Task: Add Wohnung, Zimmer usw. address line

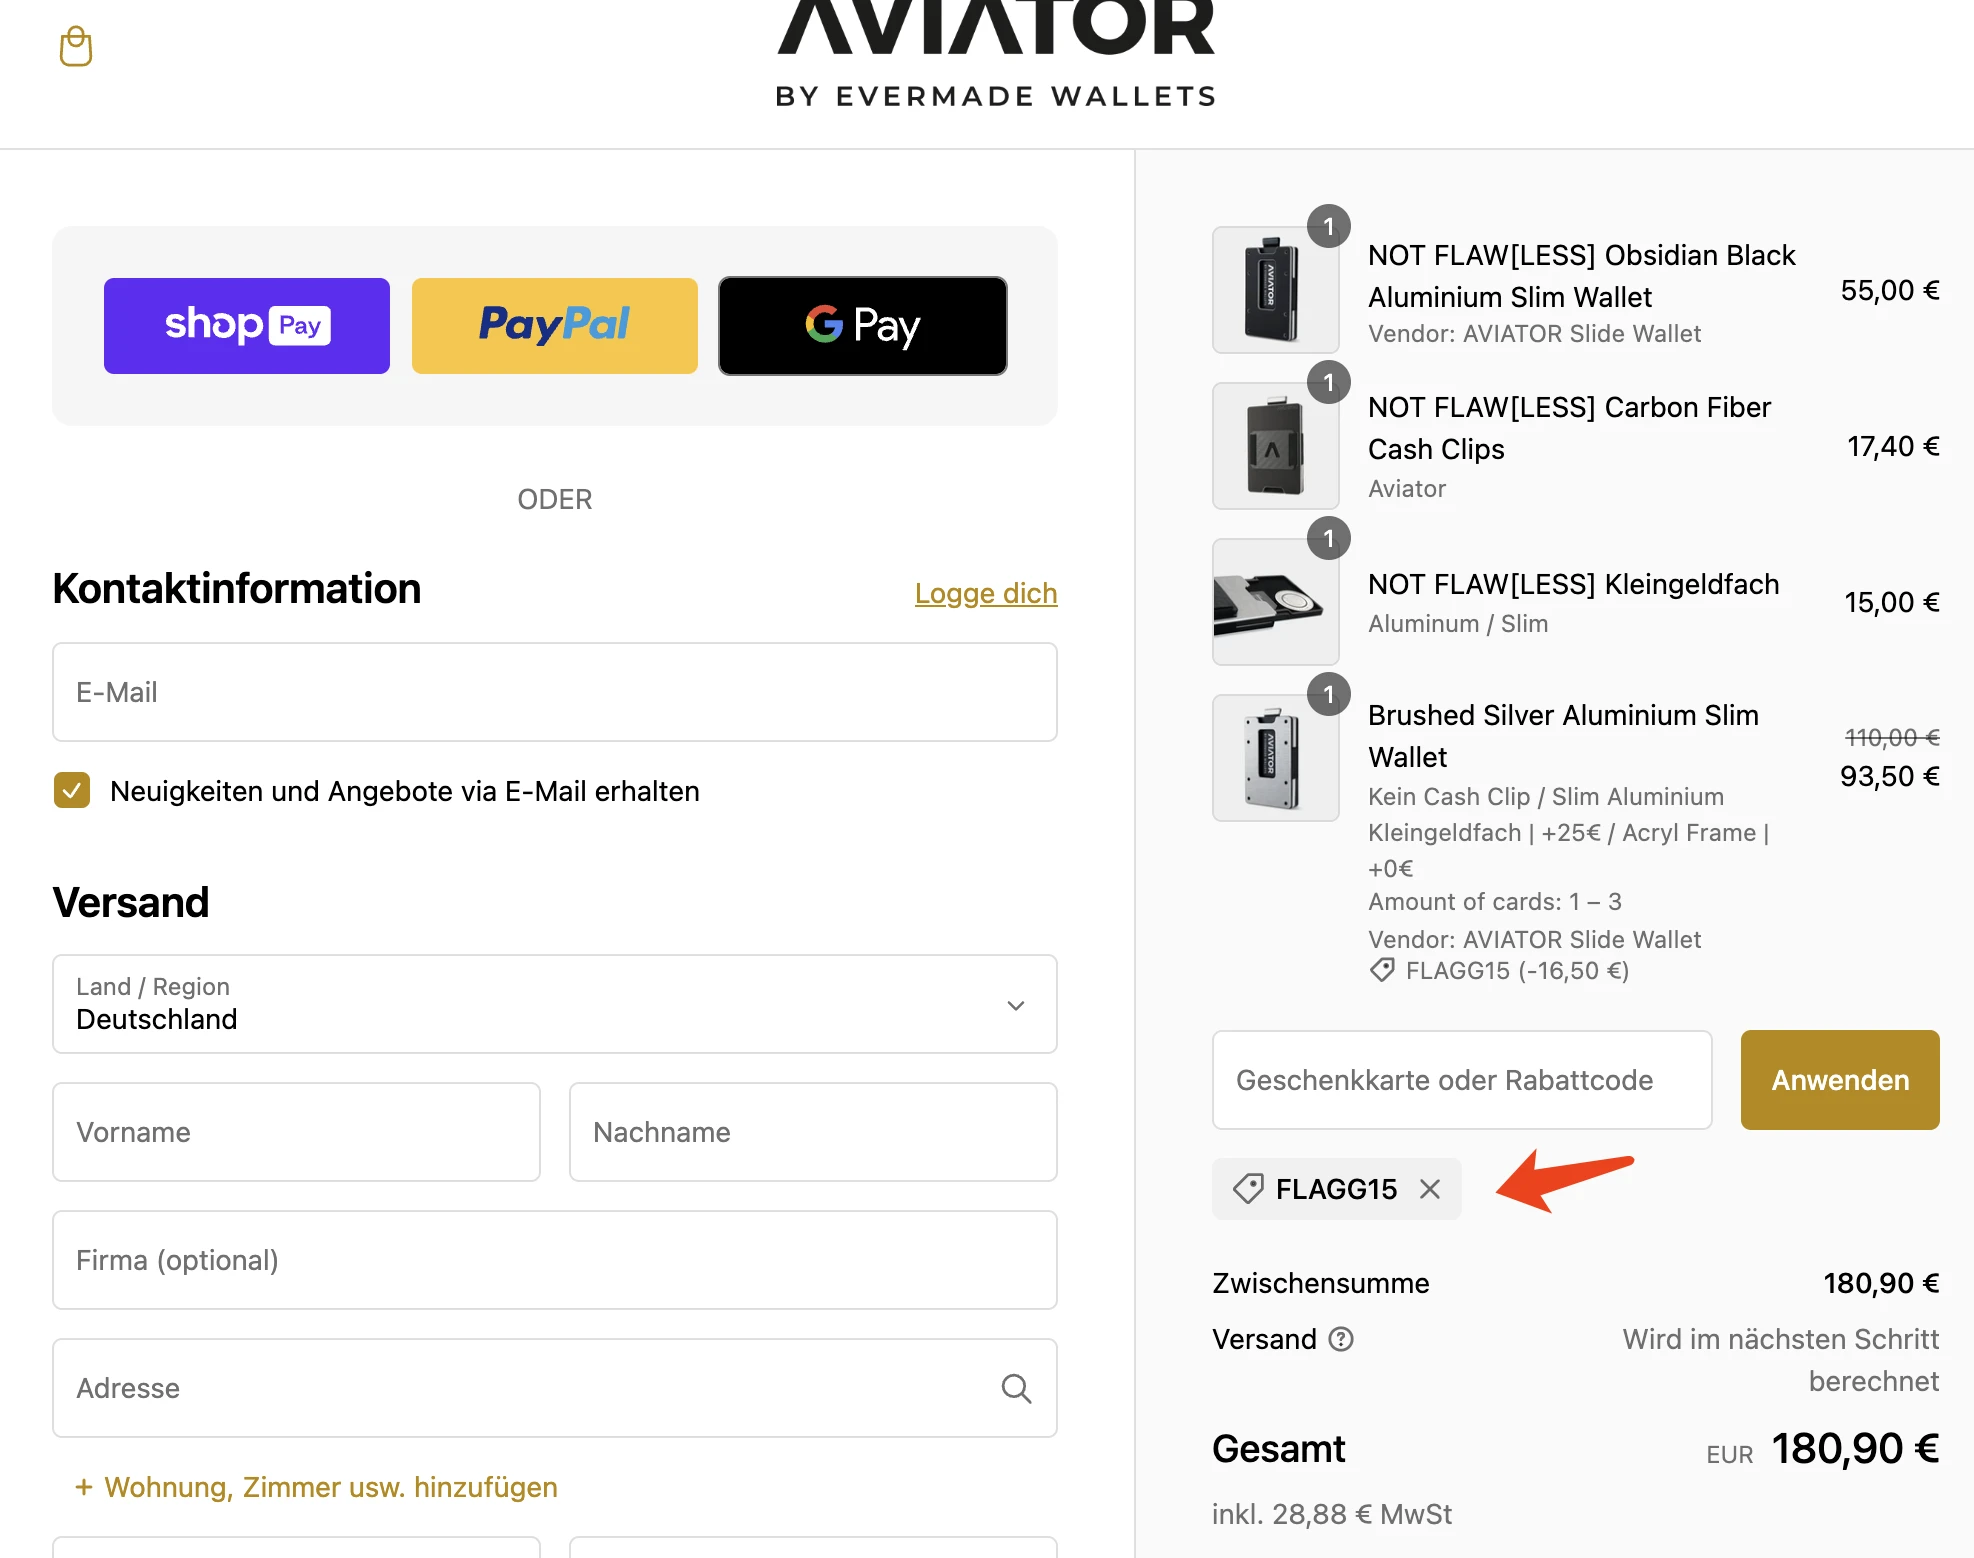Action: [x=316, y=1487]
